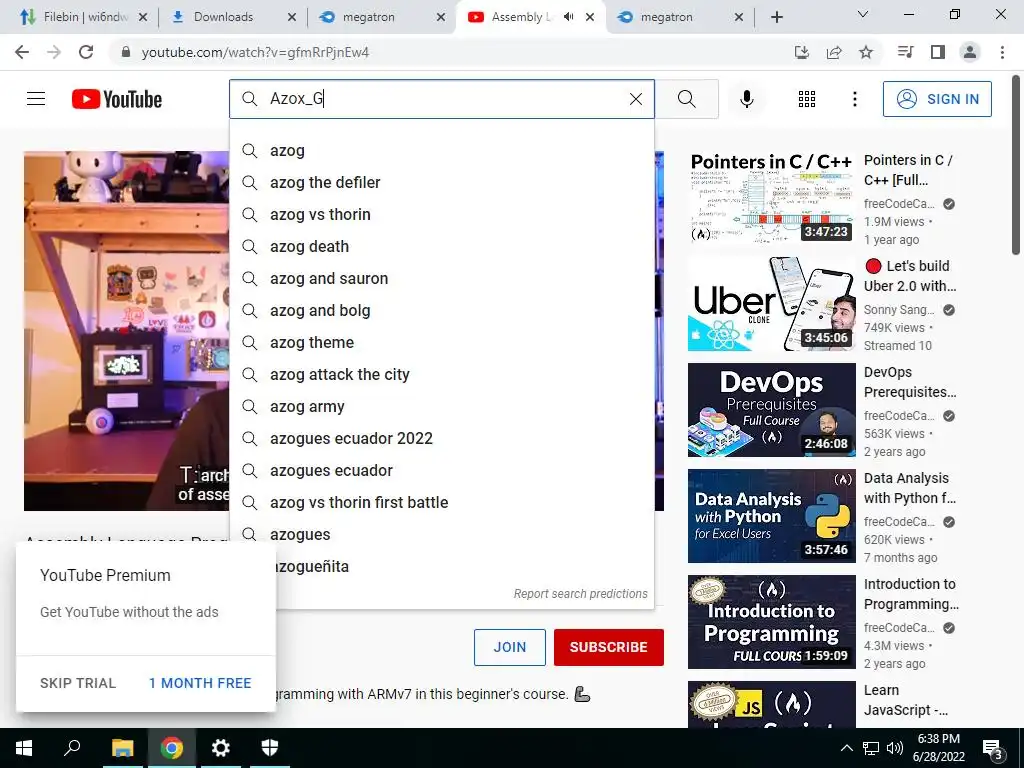Open Data Analysis with Python thumbnail

click(x=771, y=516)
